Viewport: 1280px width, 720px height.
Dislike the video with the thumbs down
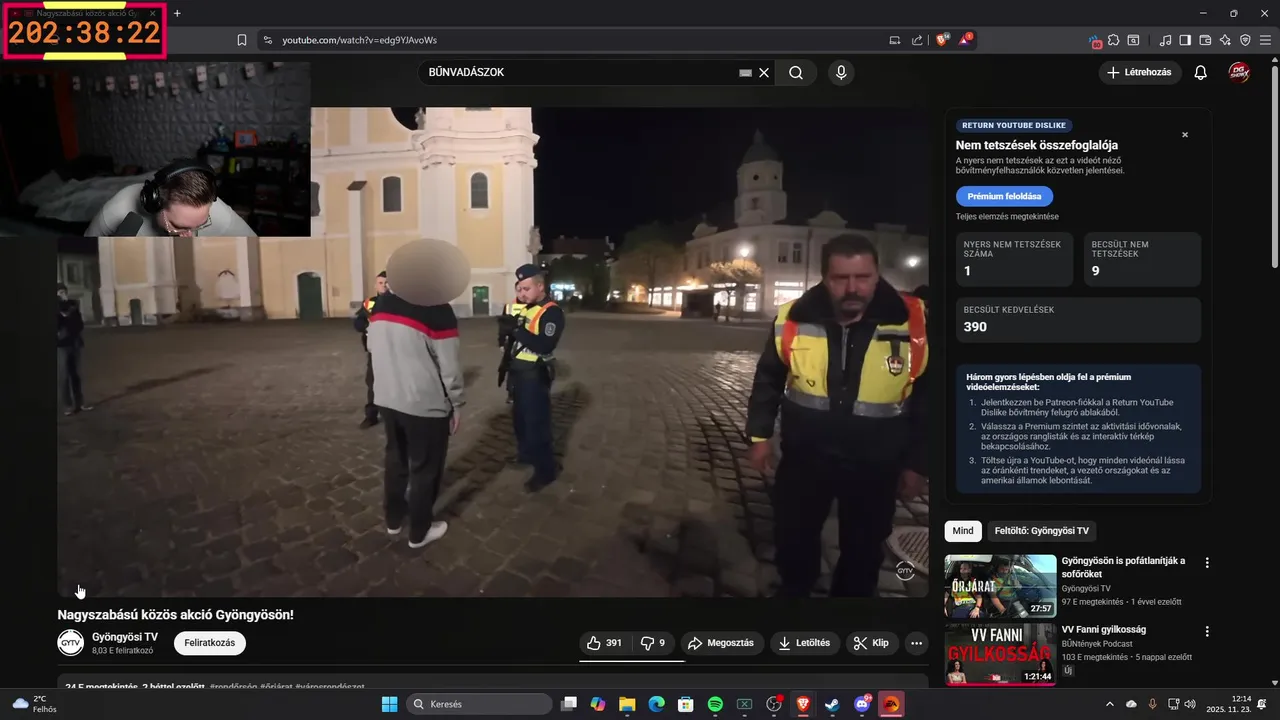653,643
